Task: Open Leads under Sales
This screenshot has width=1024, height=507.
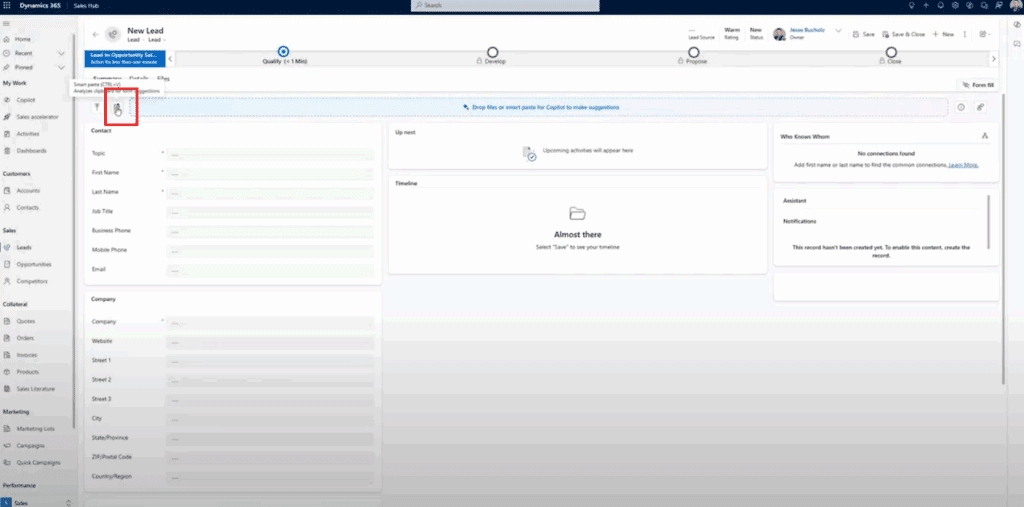Action: point(24,248)
